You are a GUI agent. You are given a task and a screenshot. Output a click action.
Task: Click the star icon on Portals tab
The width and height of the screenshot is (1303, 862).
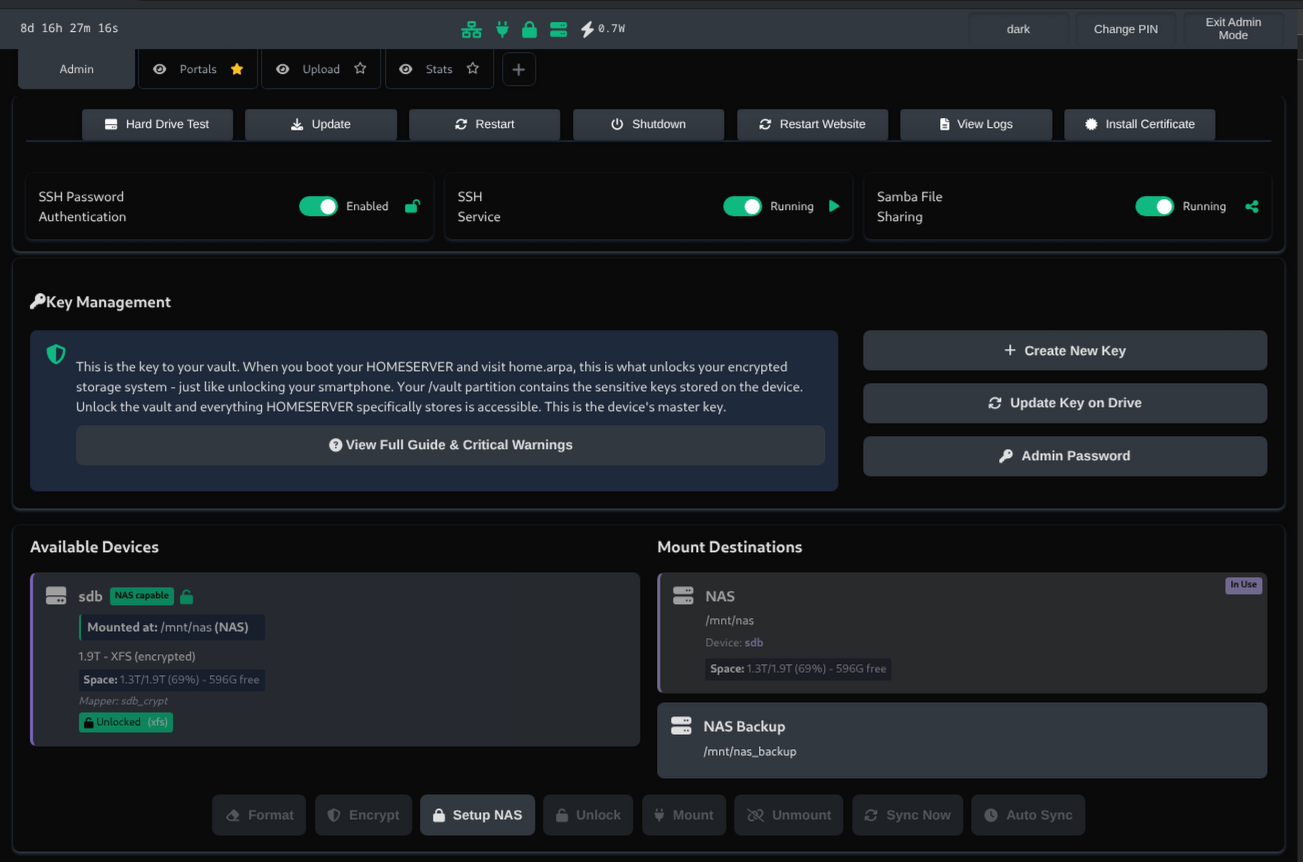pos(237,69)
